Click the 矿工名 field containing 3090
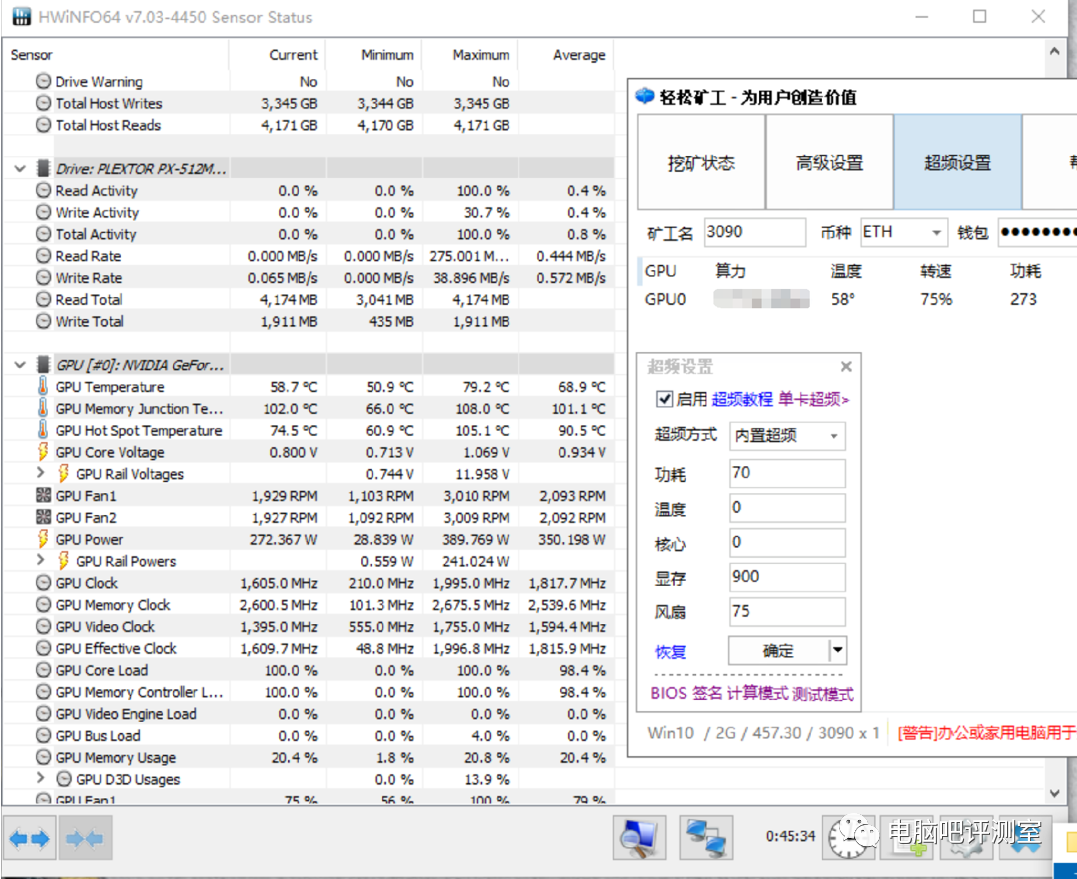Screen dimensions: 1077x879 (754, 232)
